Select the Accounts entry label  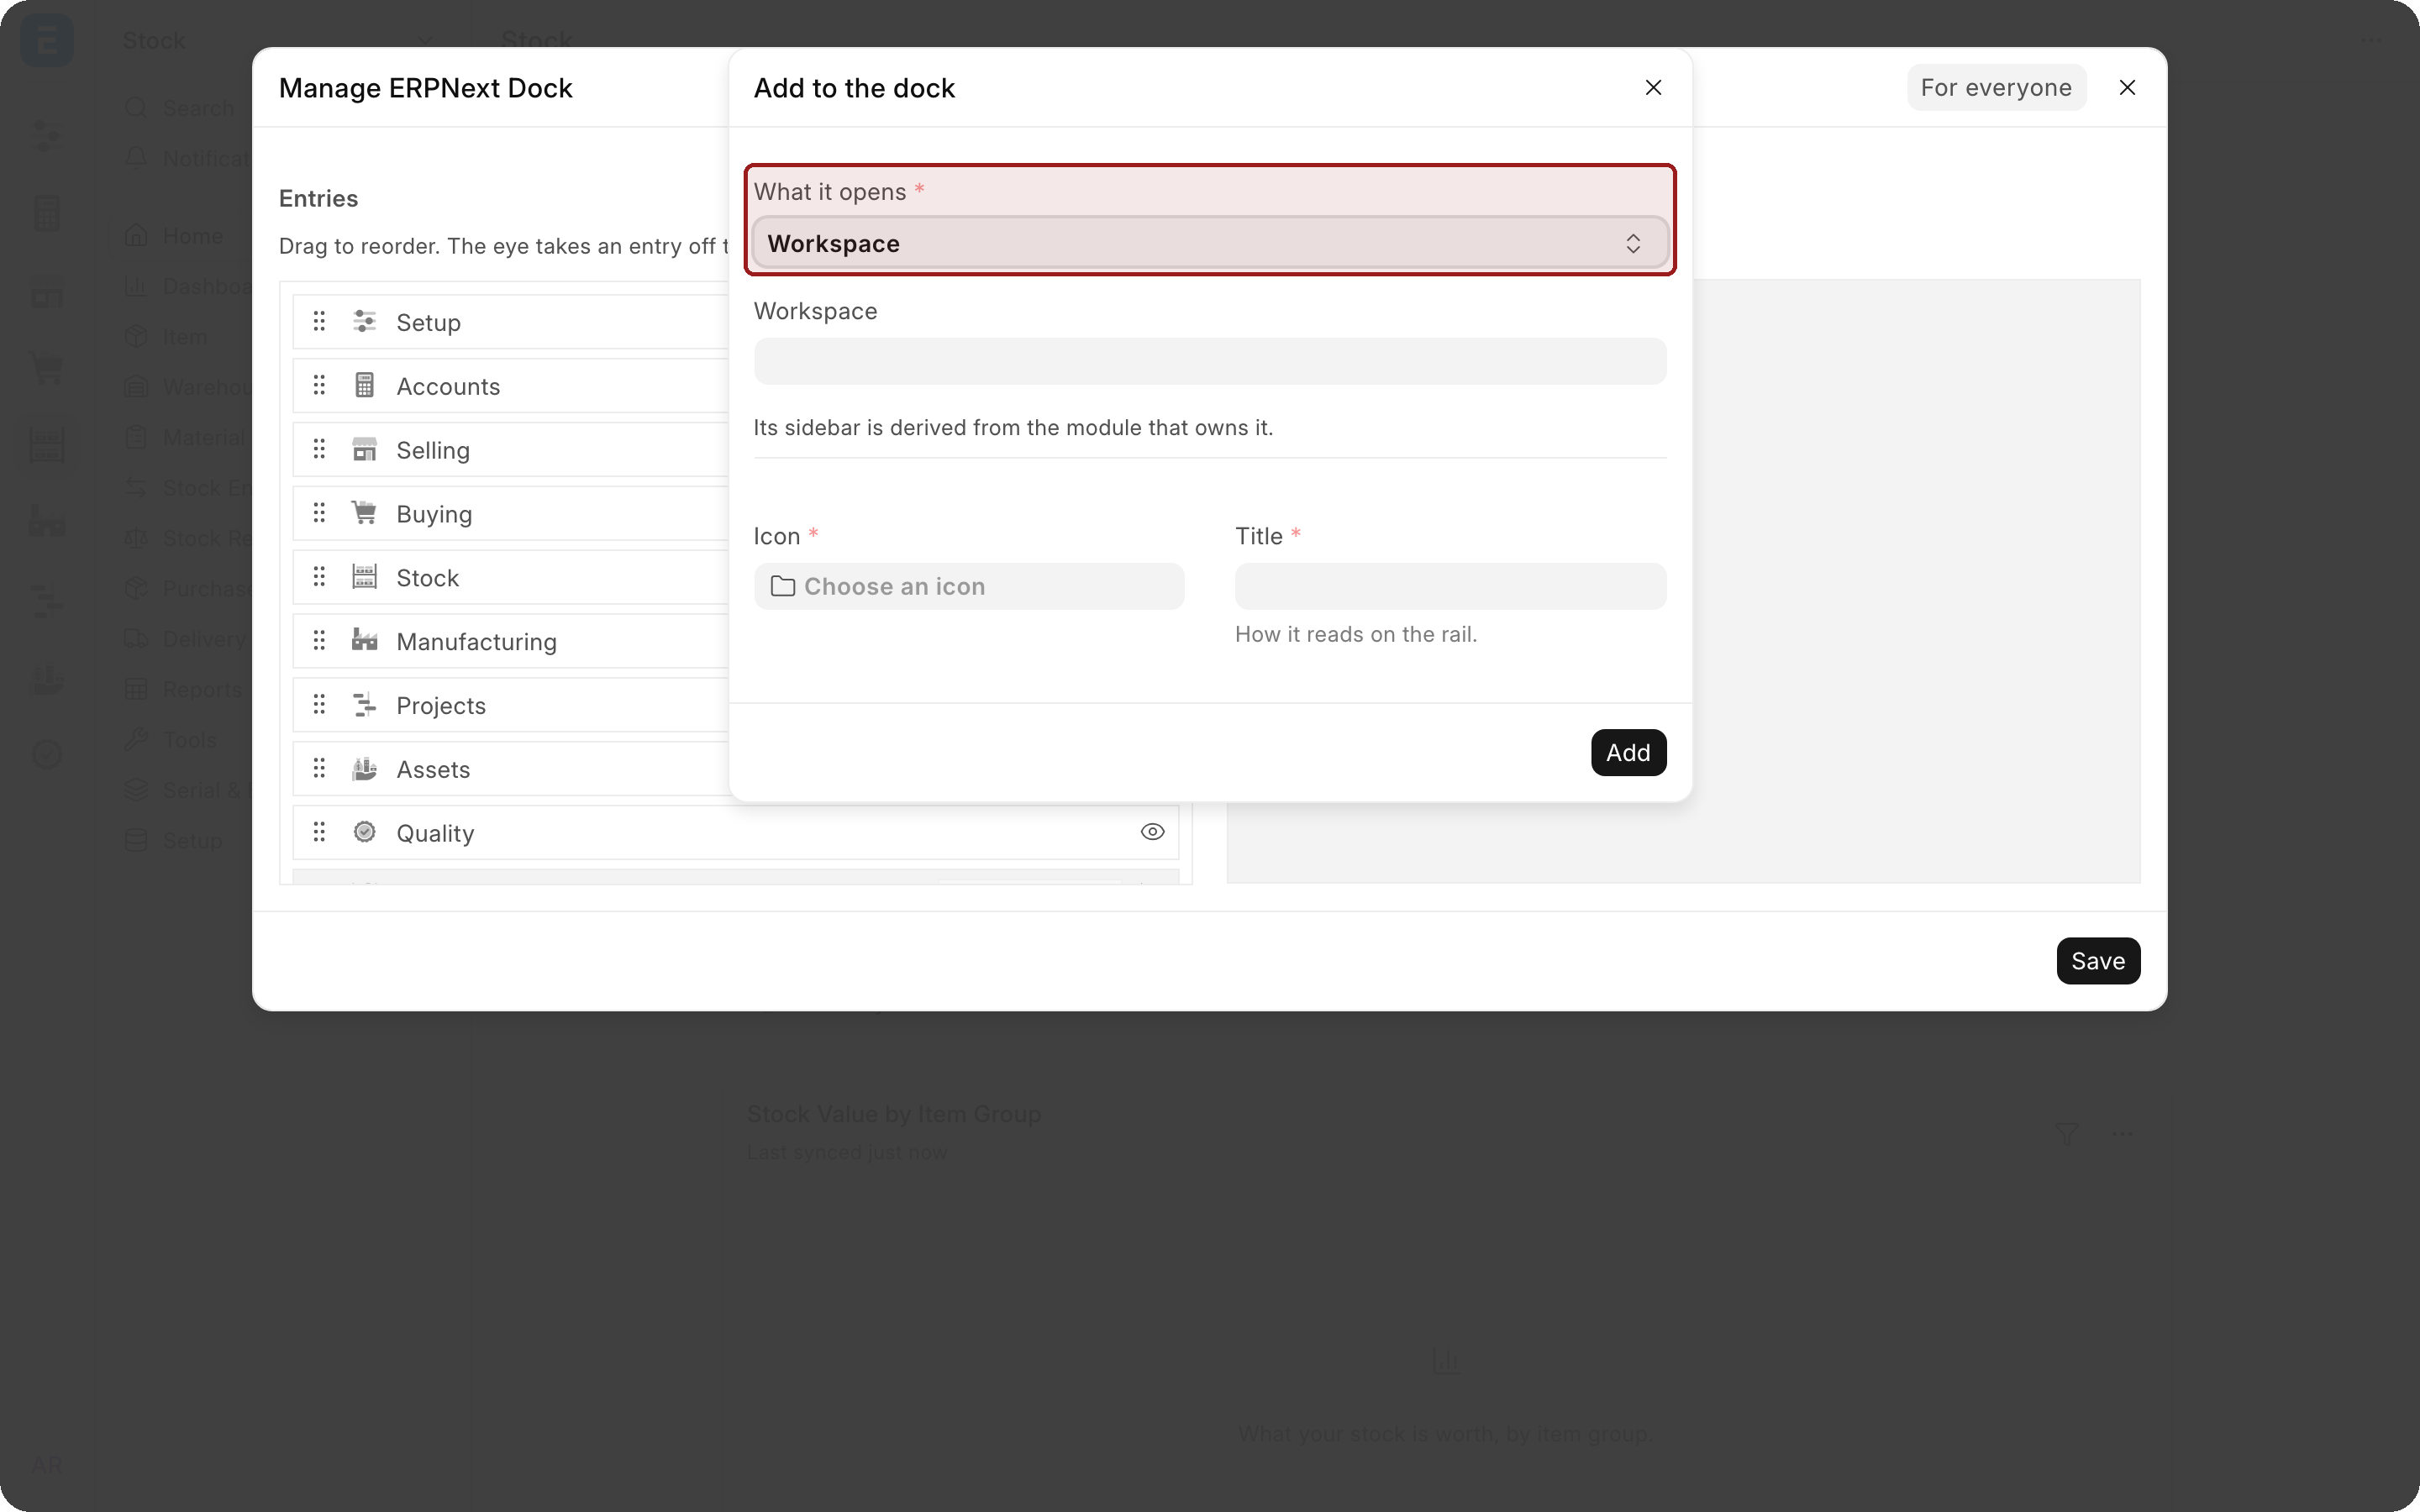pos(448,386)
